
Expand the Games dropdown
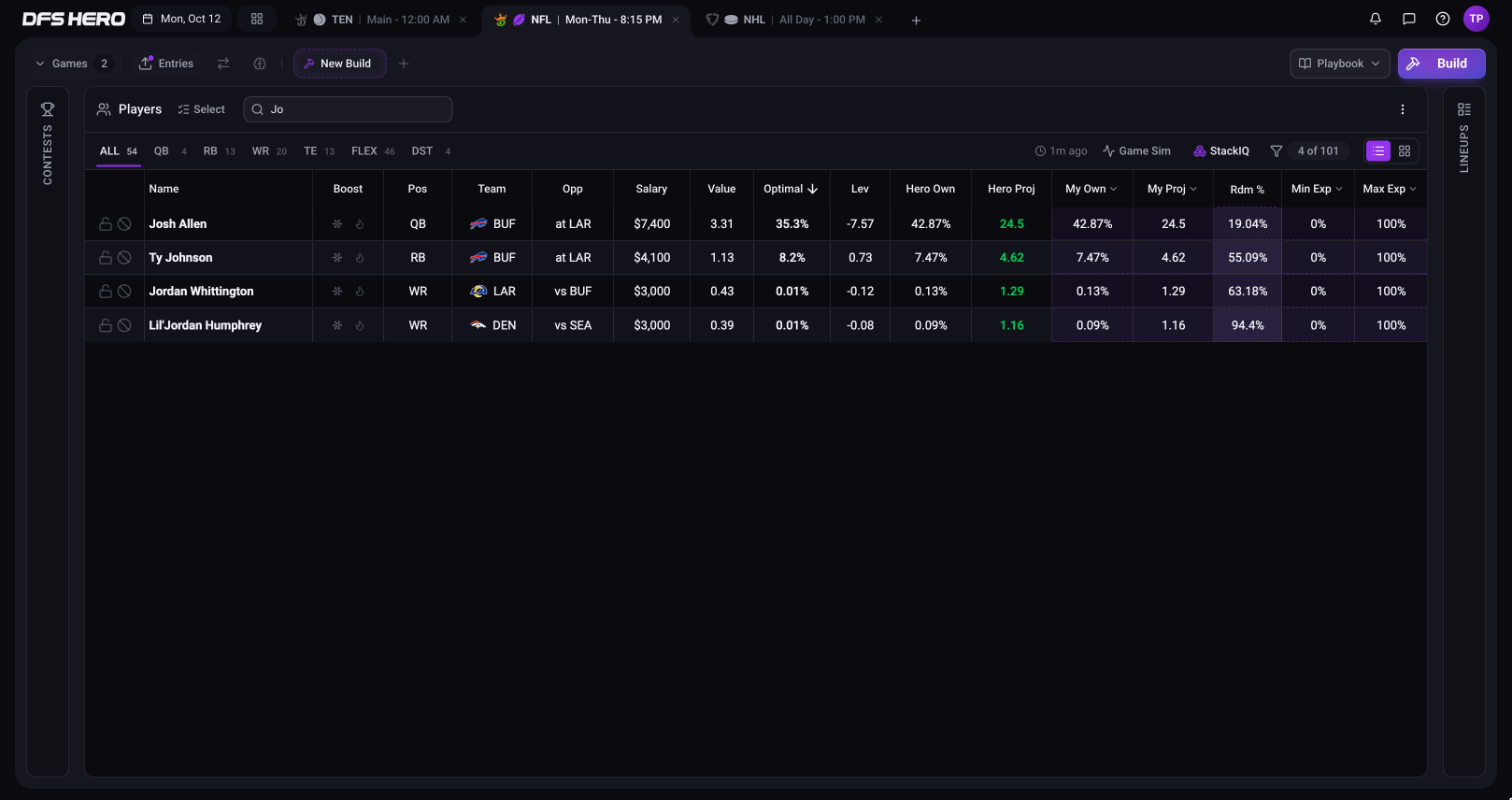point(74,63)
